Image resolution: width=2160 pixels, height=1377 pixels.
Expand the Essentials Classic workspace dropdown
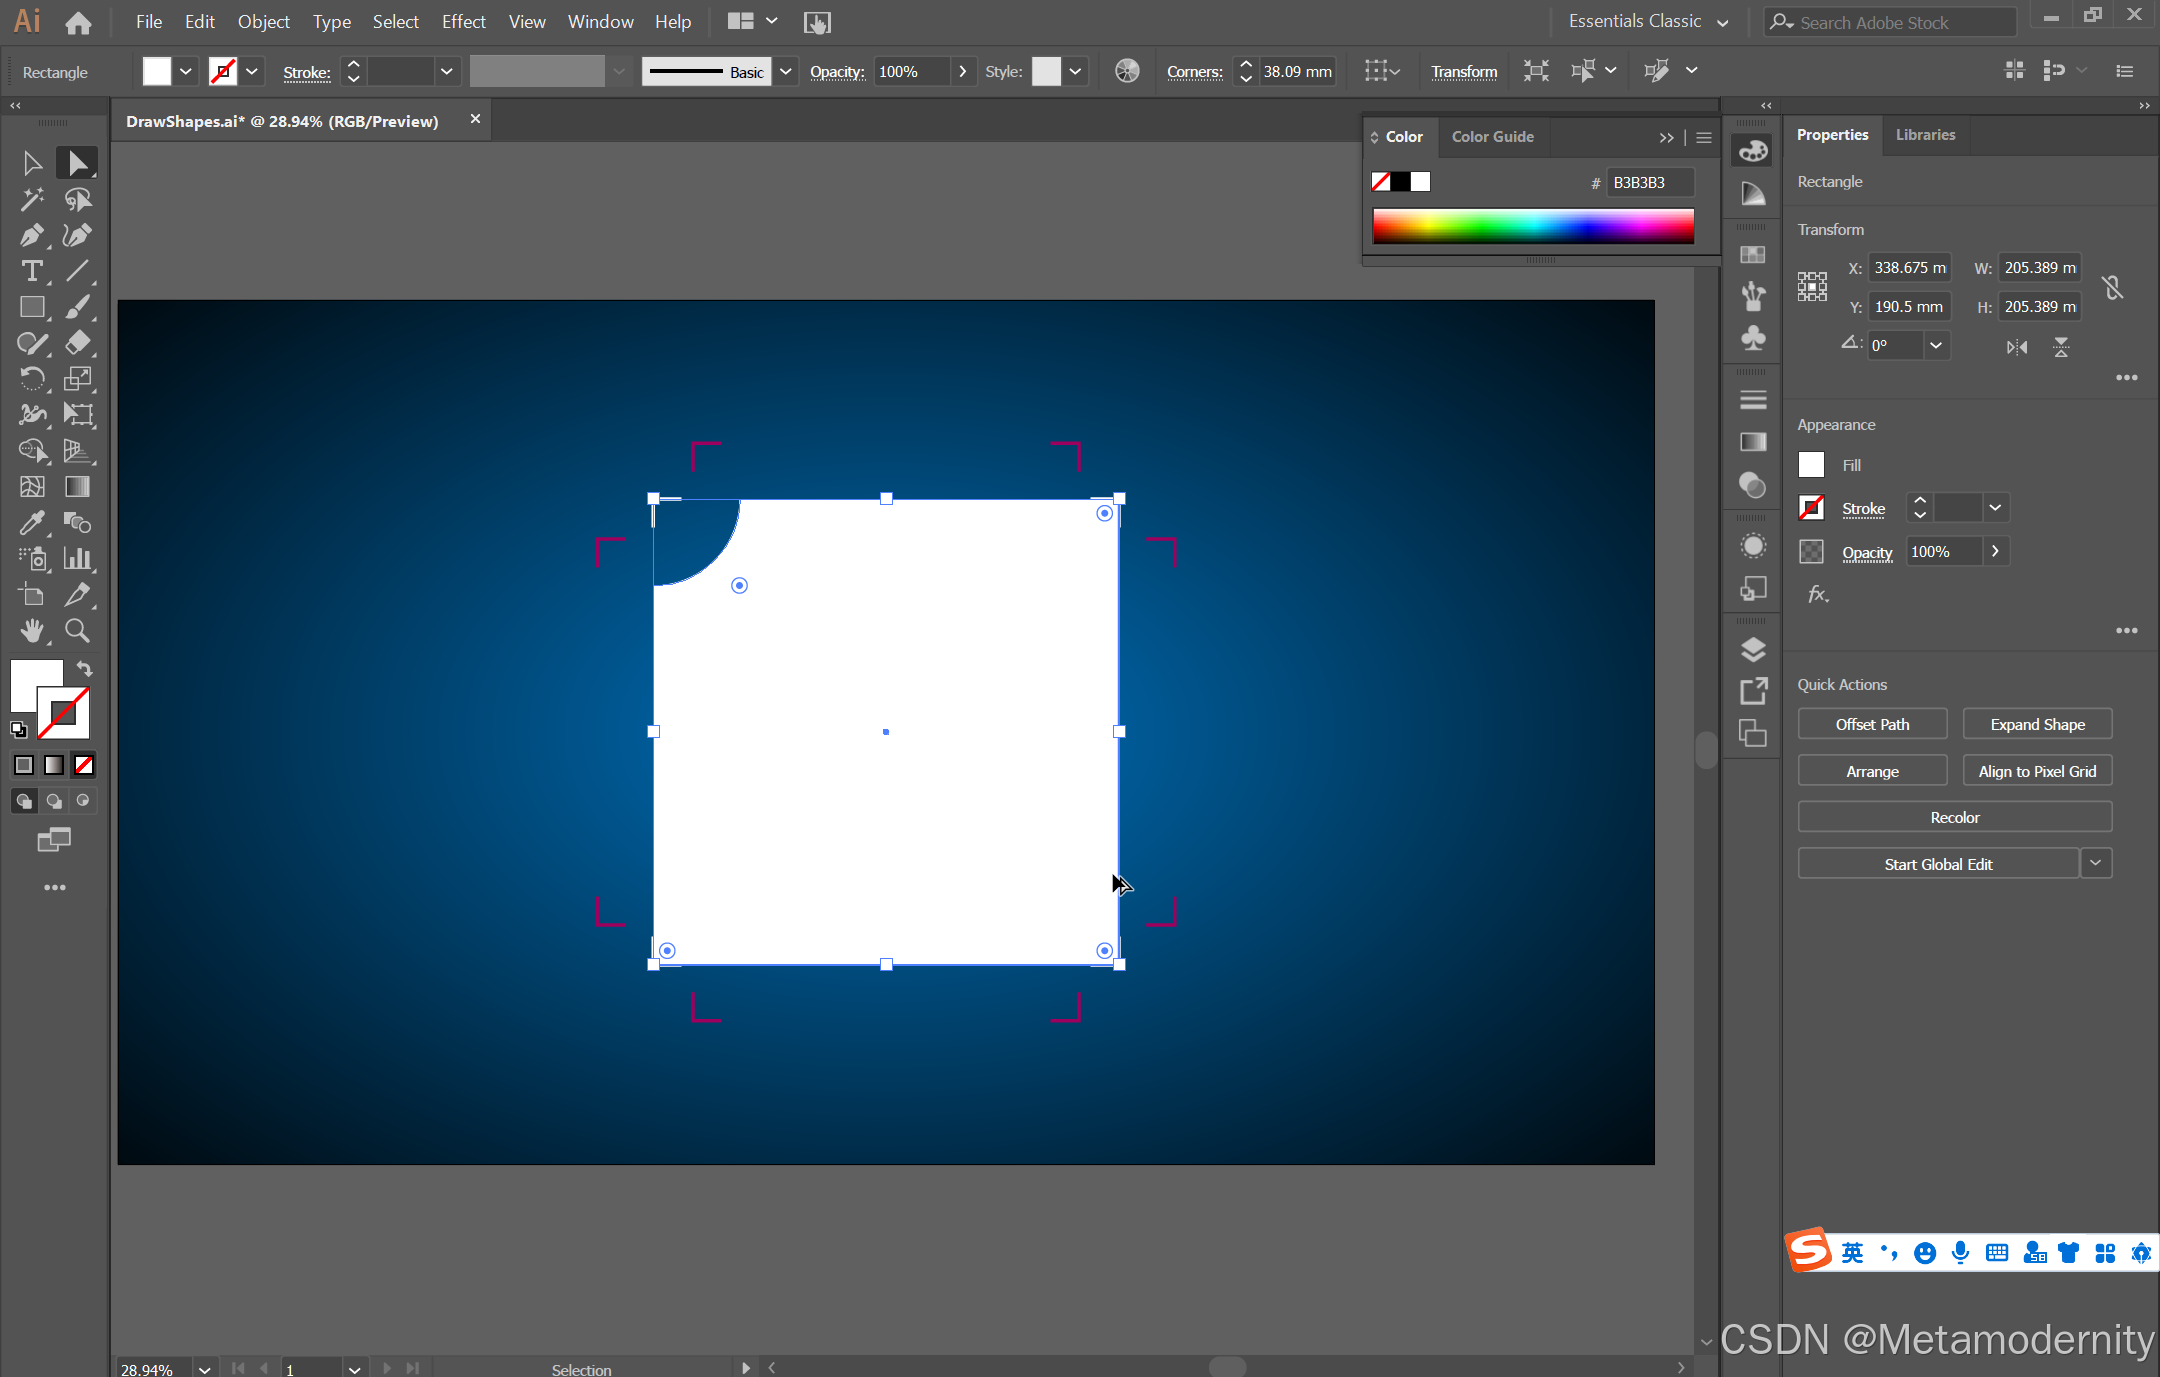point(1722,22)
